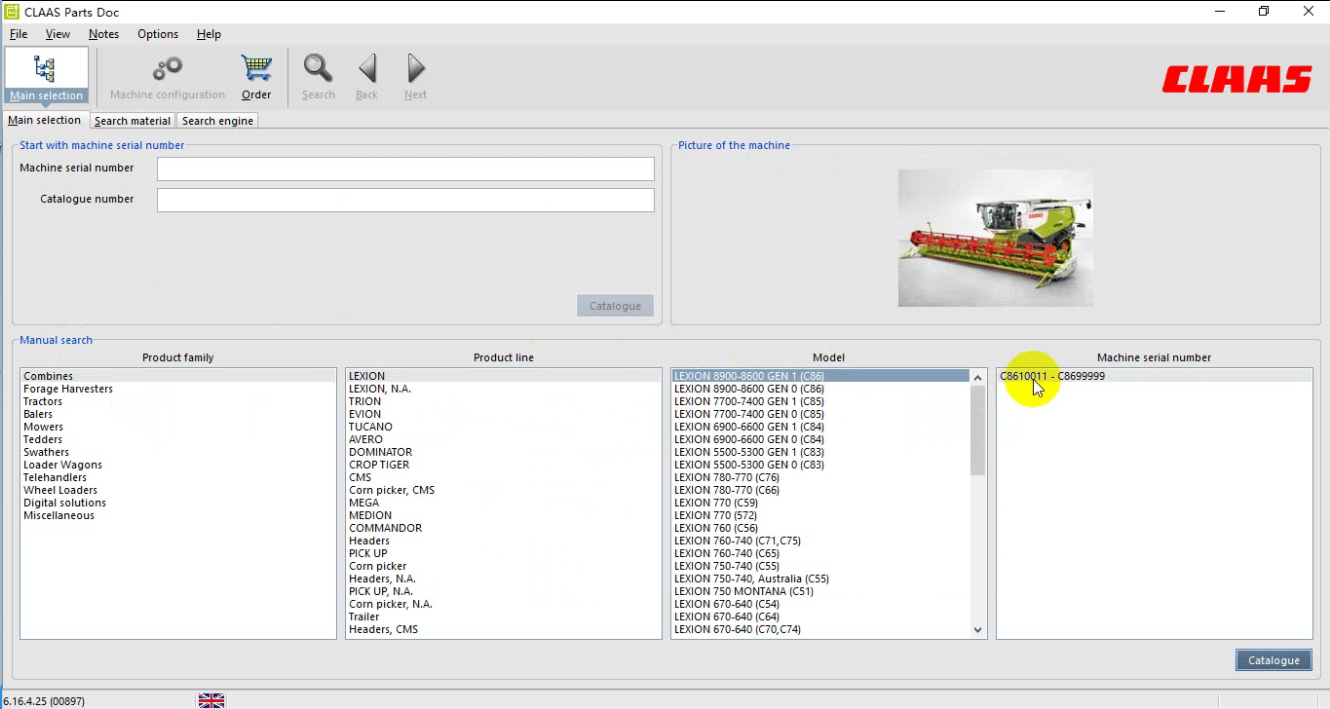Select LEXION 5500-5300 GEN 1 (C83) model
The height and width of the screenshot is (709, 1330).
pos(821,452)
